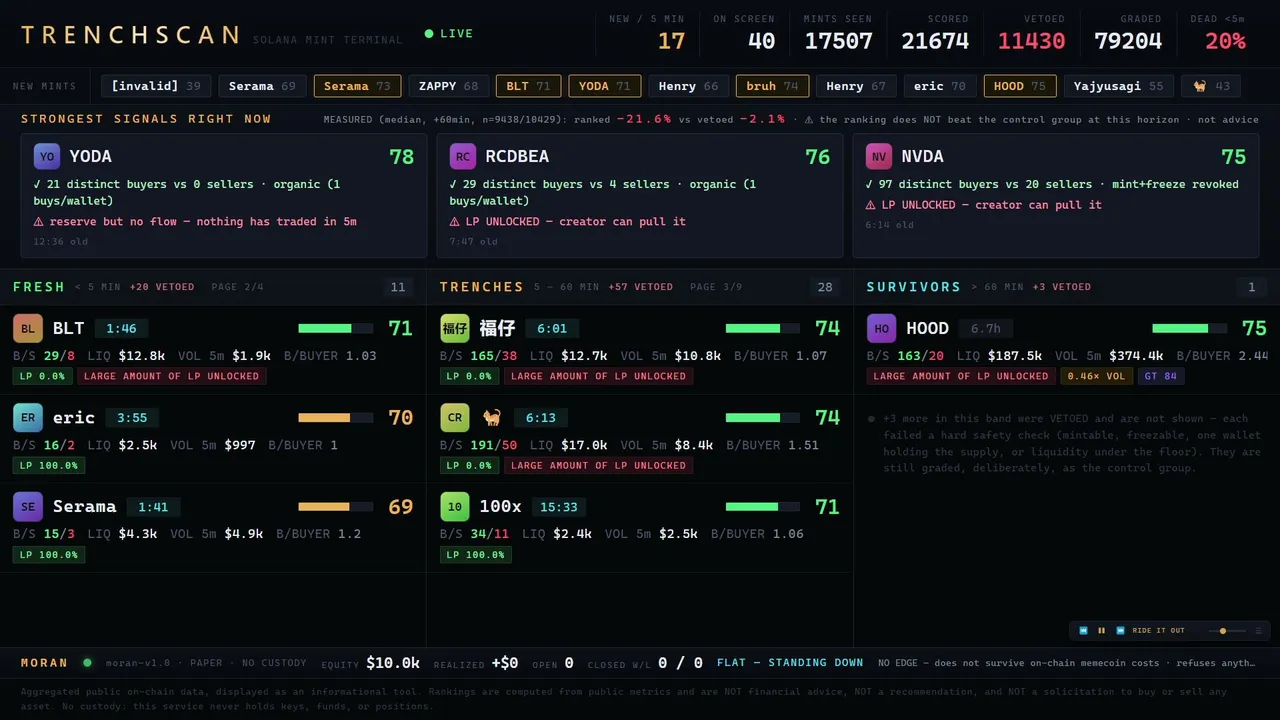Viewport: 1280px width, 720px height.
Task: Click the TRENCHES count badge 28
Action: pyautogui.click(x=825, y=287)
